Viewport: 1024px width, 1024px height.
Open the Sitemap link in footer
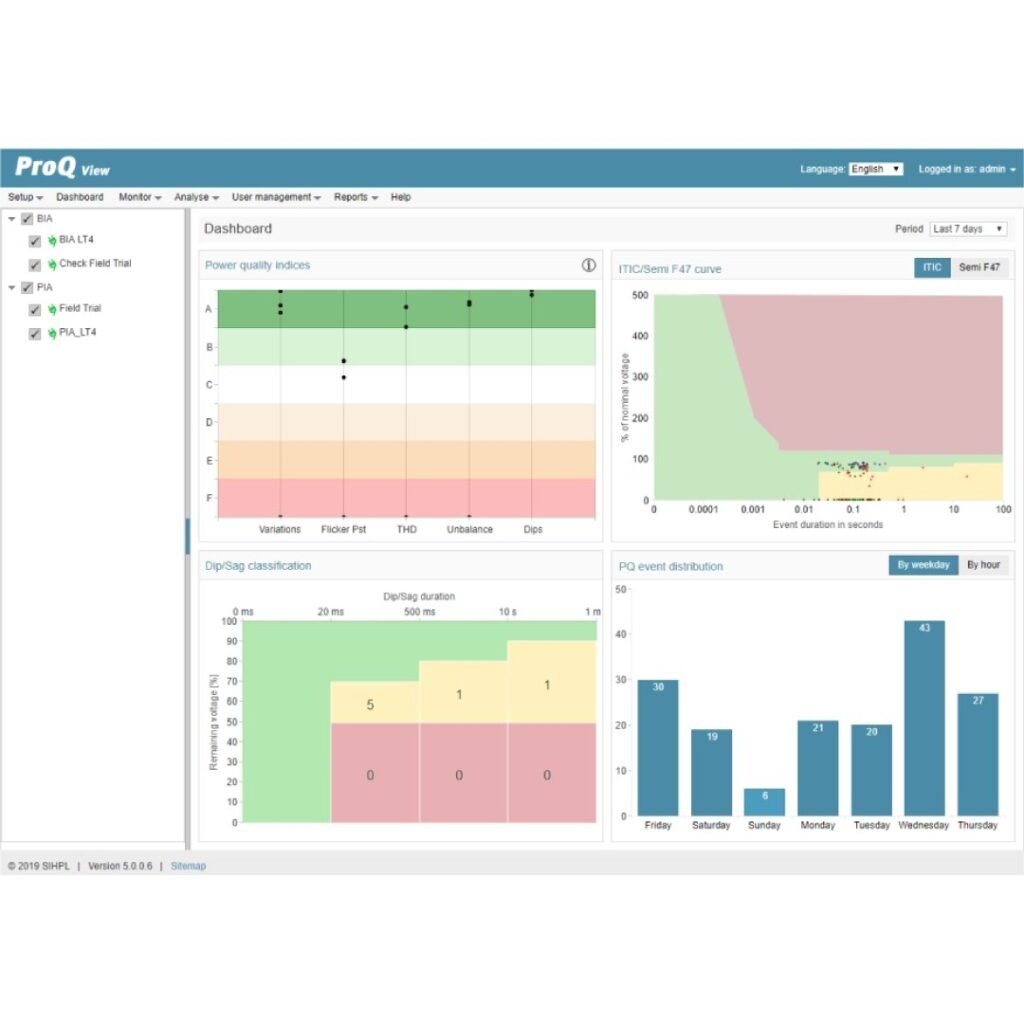(x=188, y=866)
